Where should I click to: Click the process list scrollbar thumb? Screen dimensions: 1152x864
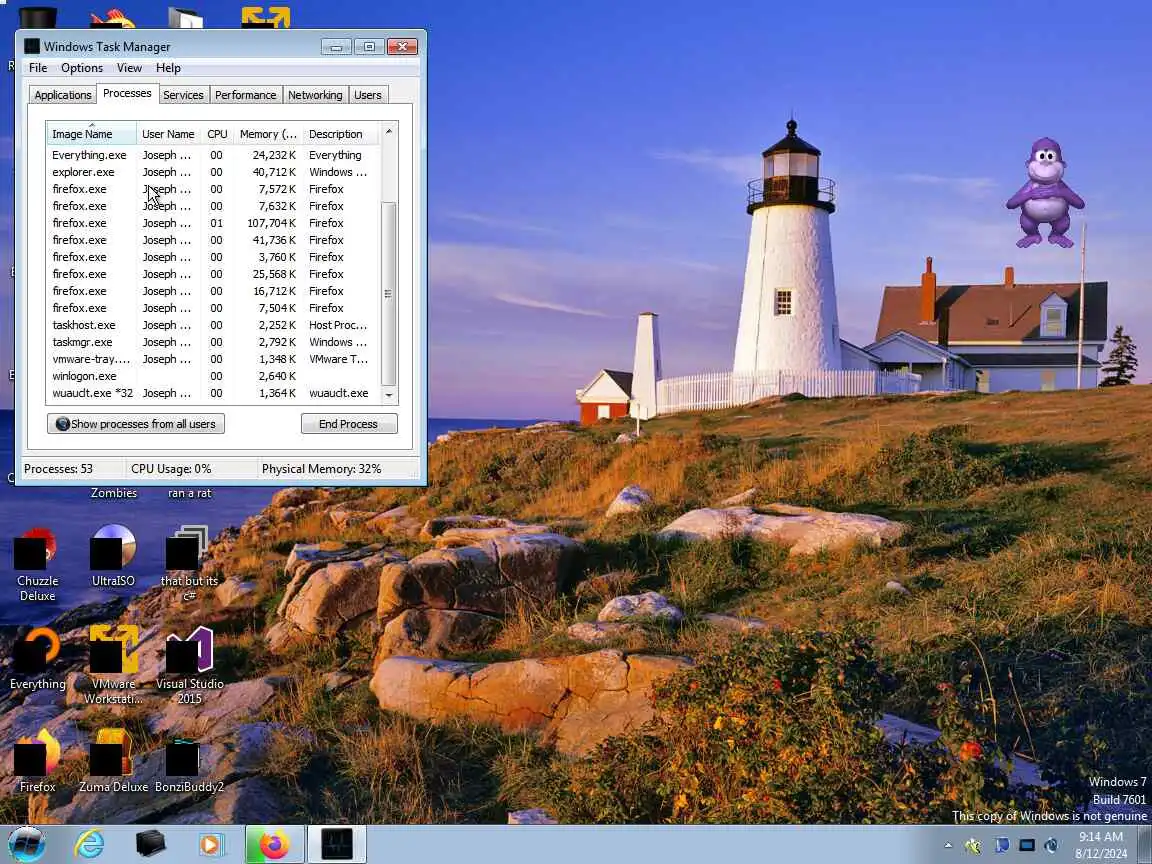point(389,293)
